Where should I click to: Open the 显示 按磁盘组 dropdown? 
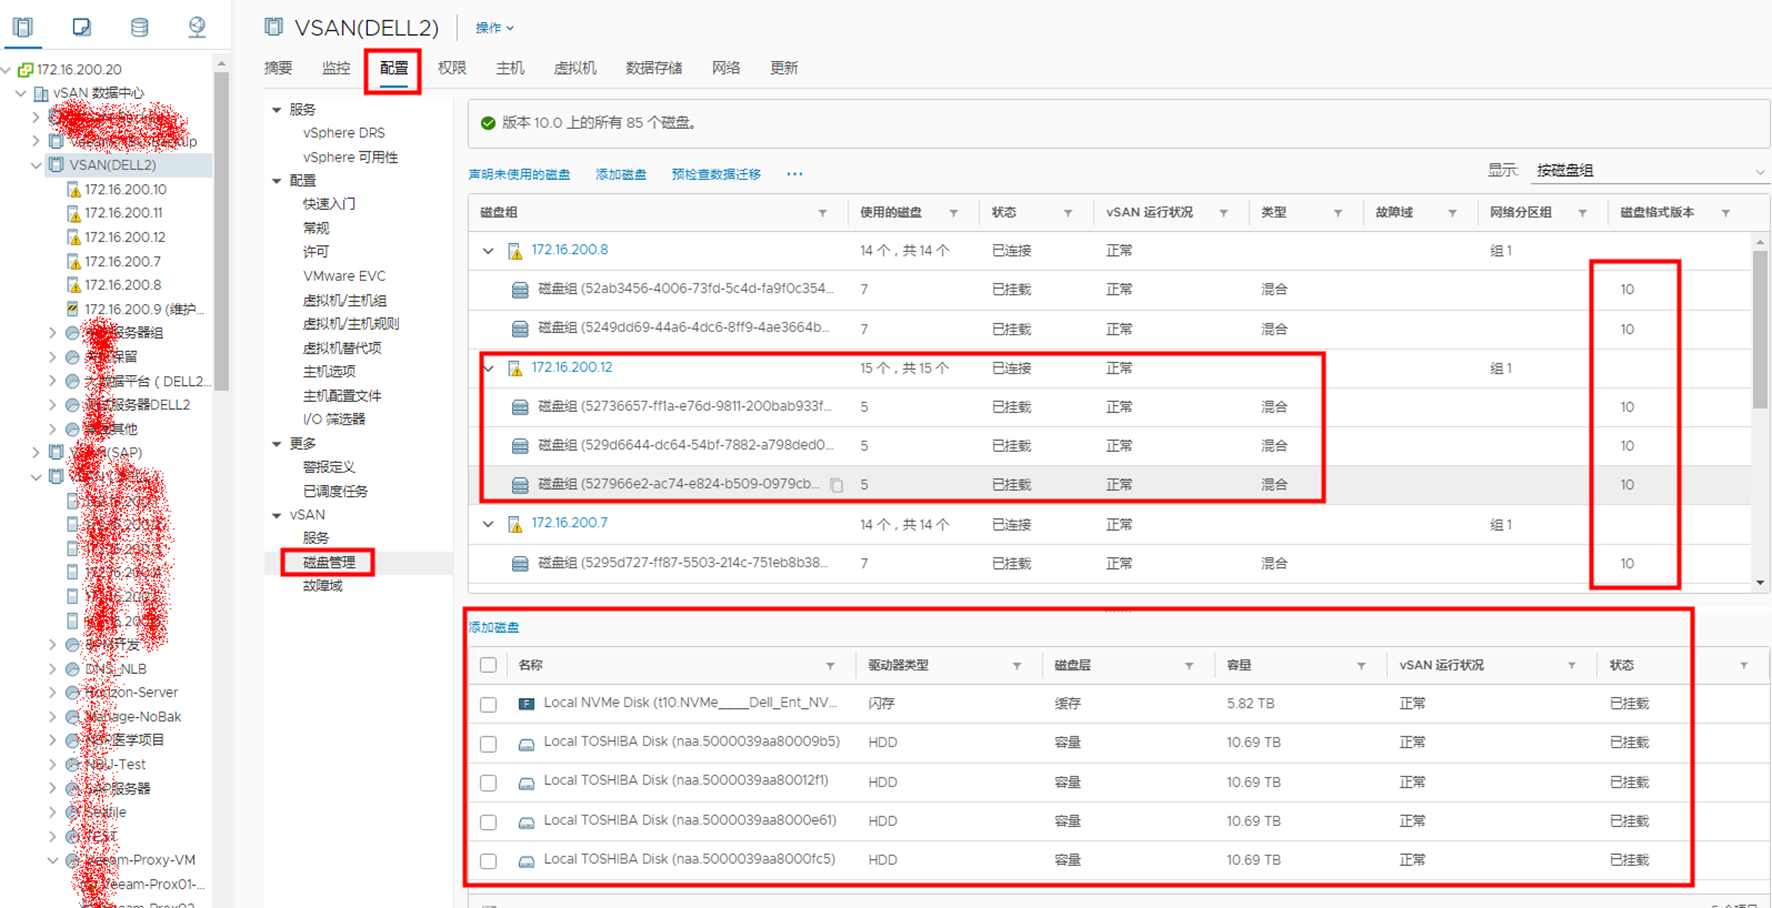(1650, 171)
